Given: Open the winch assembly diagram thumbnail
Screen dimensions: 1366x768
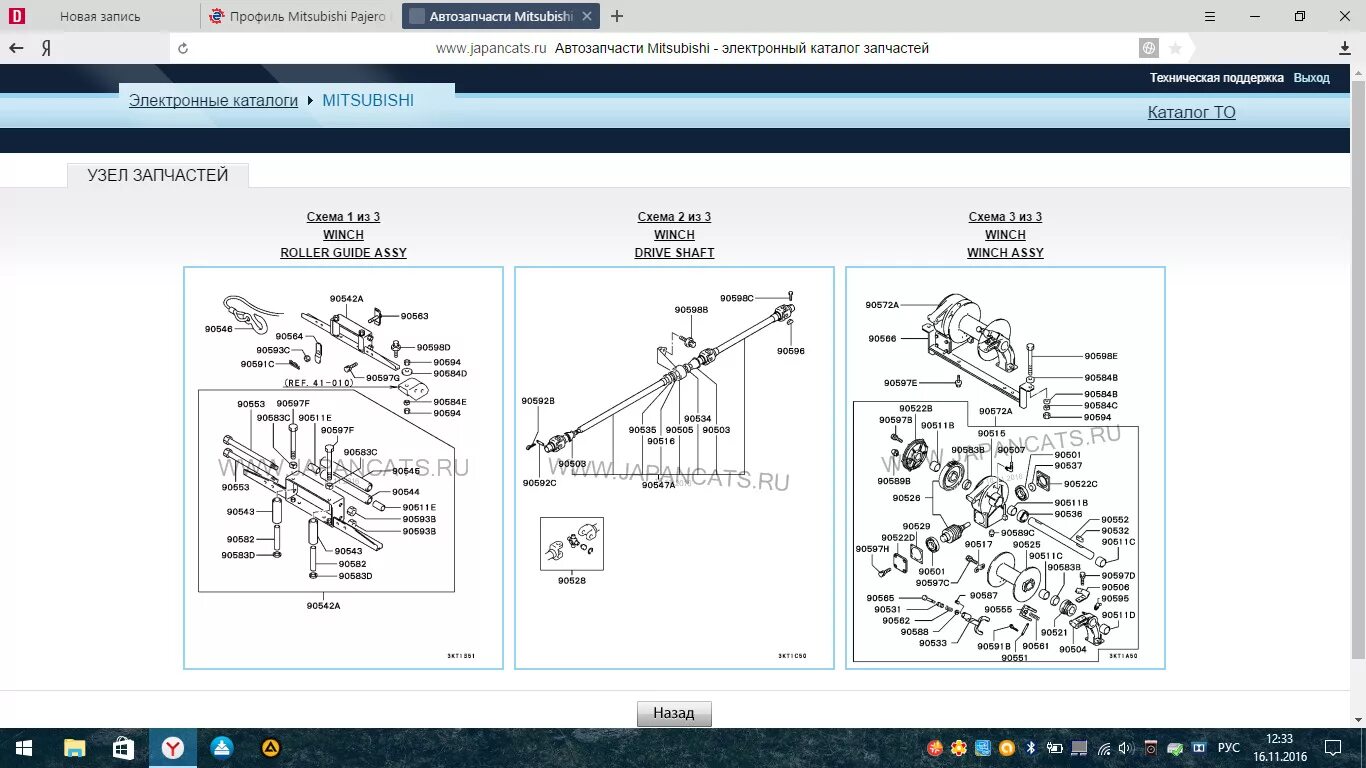Looking at the screenshot, I should [1005, 468].
